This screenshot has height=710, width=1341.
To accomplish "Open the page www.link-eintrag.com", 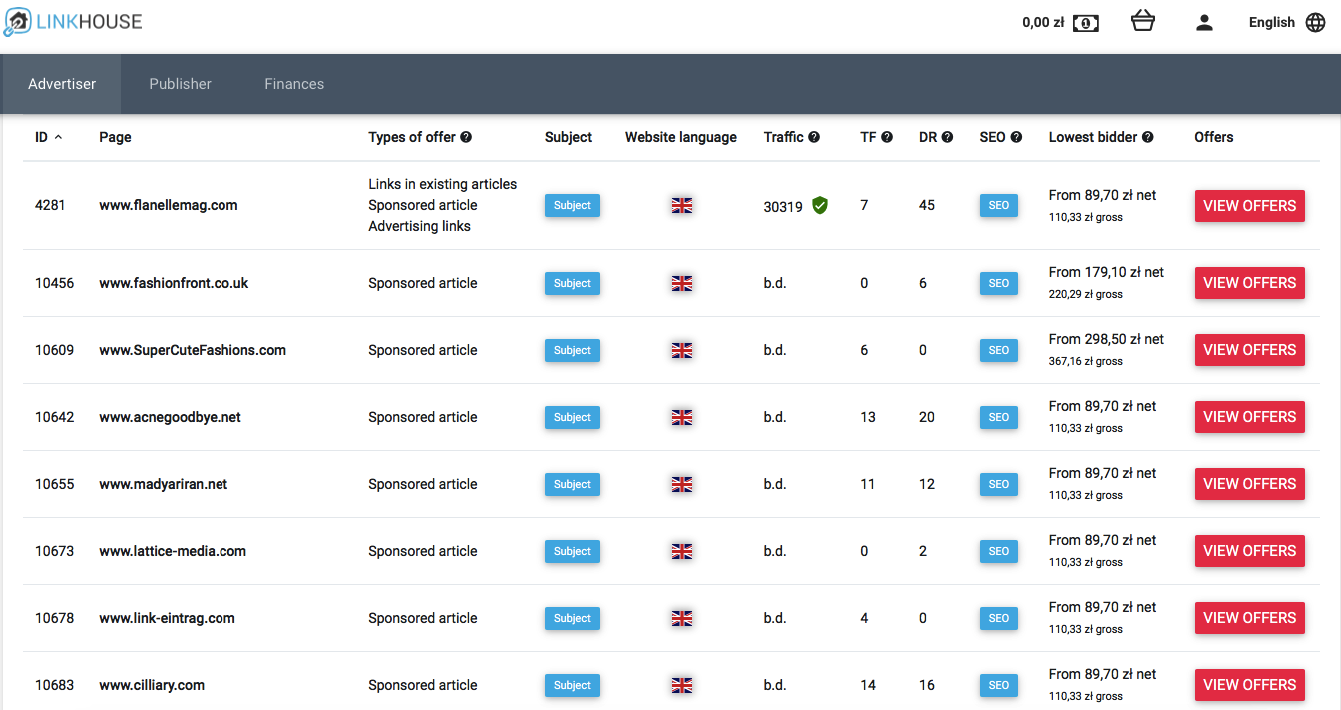I will click(167, 618).
